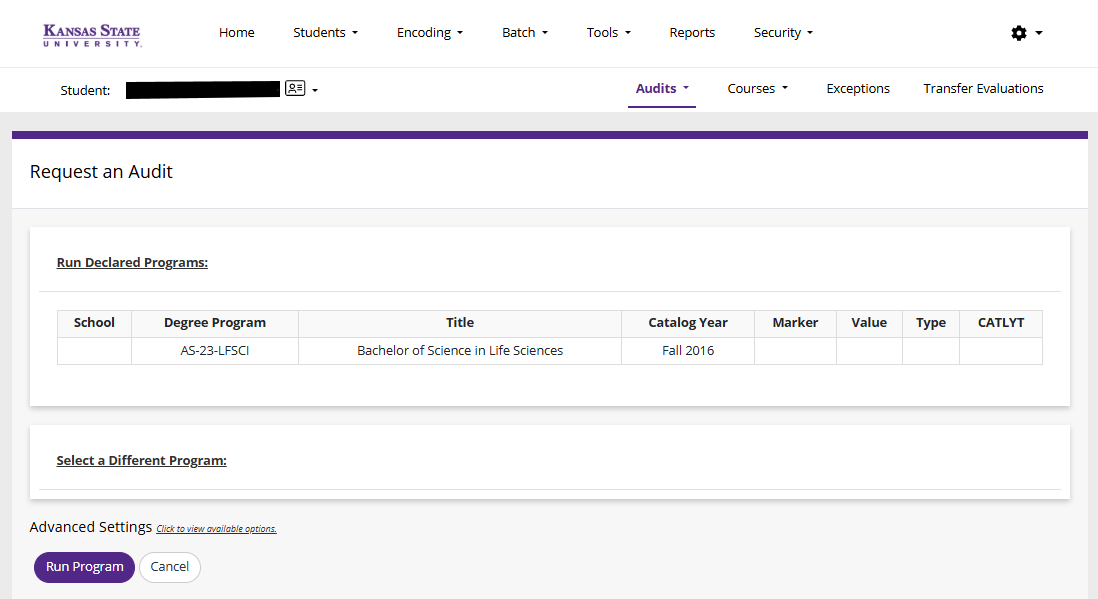
Task: Go to the Exceptions tab
Action: [858, 89]
